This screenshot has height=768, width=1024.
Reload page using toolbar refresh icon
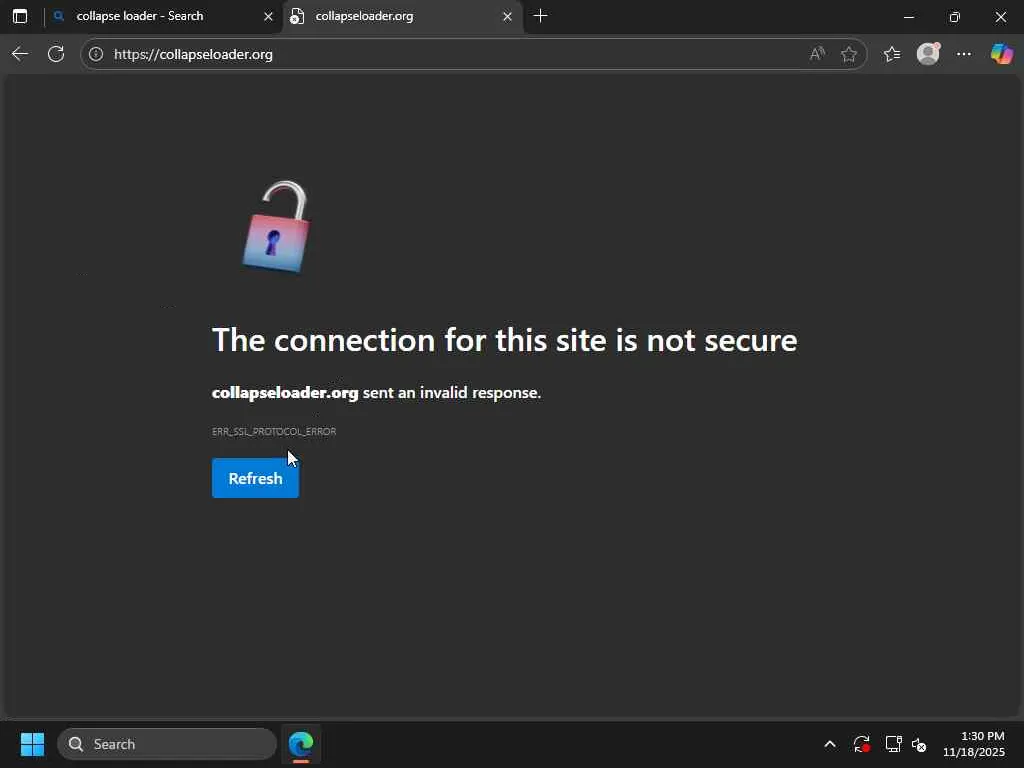tap(56, 54)
